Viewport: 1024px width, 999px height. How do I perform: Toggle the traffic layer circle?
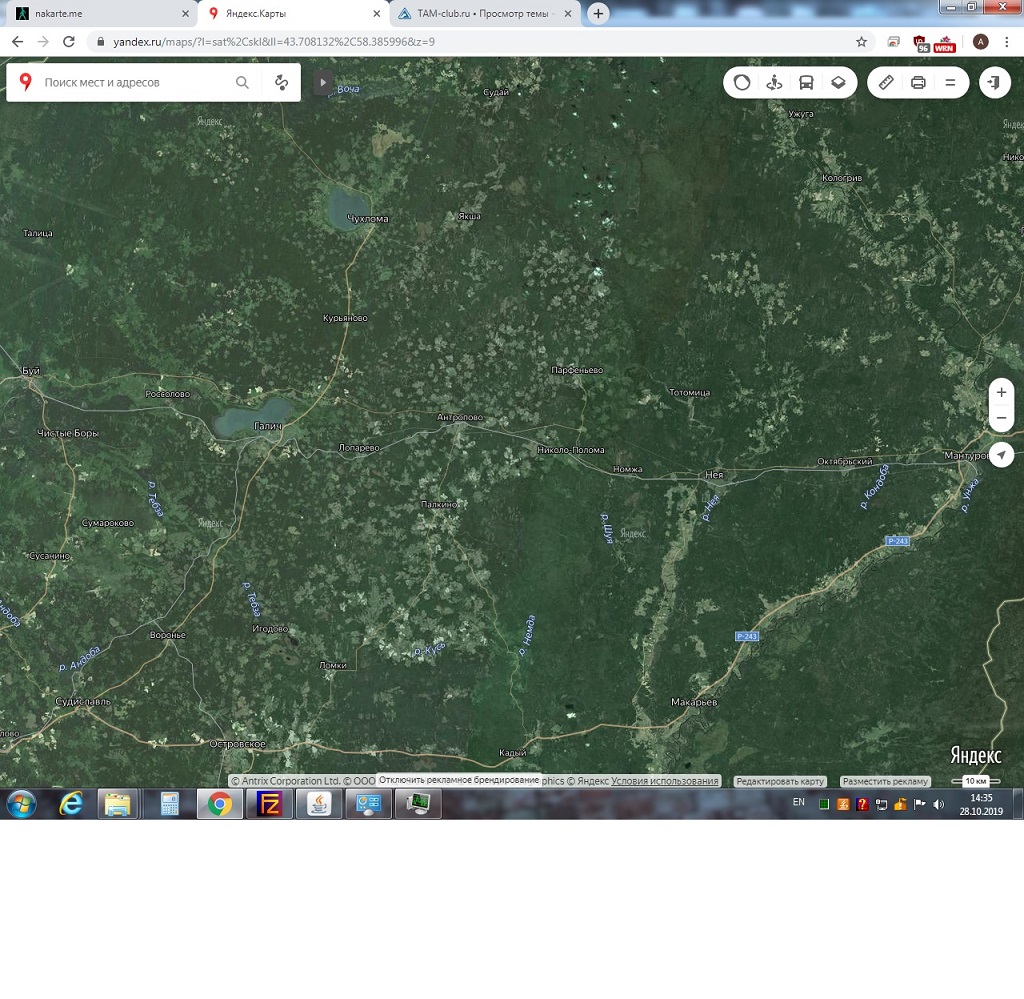pyautogui.click(x=742, y=83)
